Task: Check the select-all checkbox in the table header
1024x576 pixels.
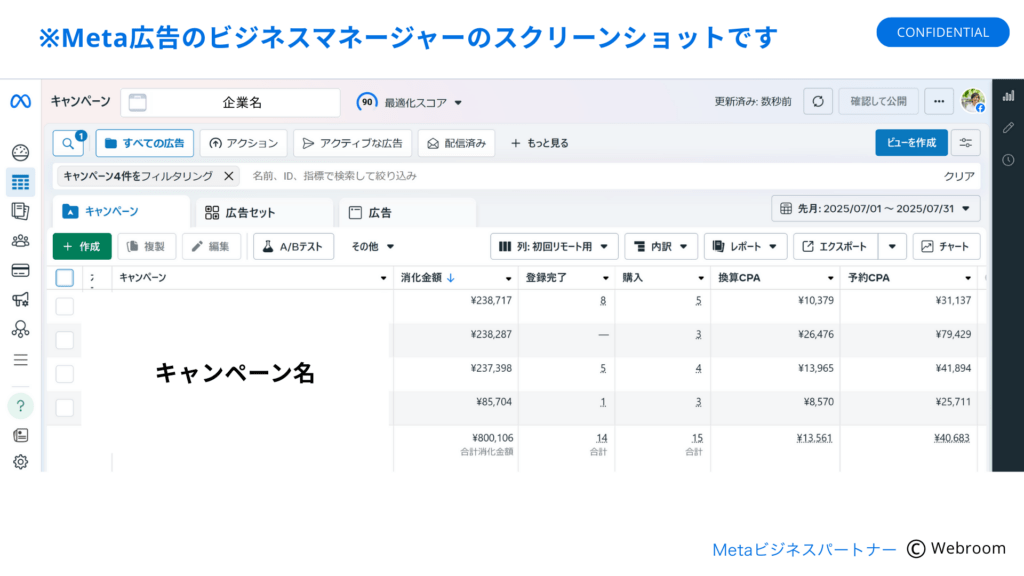Action: (x=64, y=278)
